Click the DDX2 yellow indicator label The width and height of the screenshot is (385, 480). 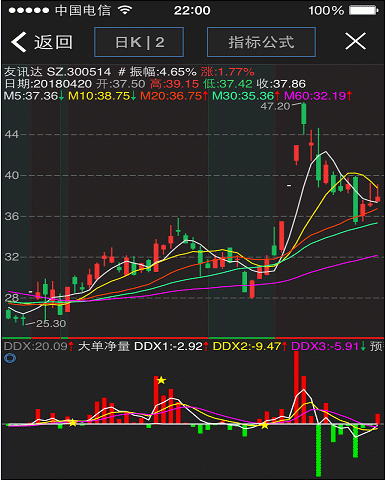point(250,346)
